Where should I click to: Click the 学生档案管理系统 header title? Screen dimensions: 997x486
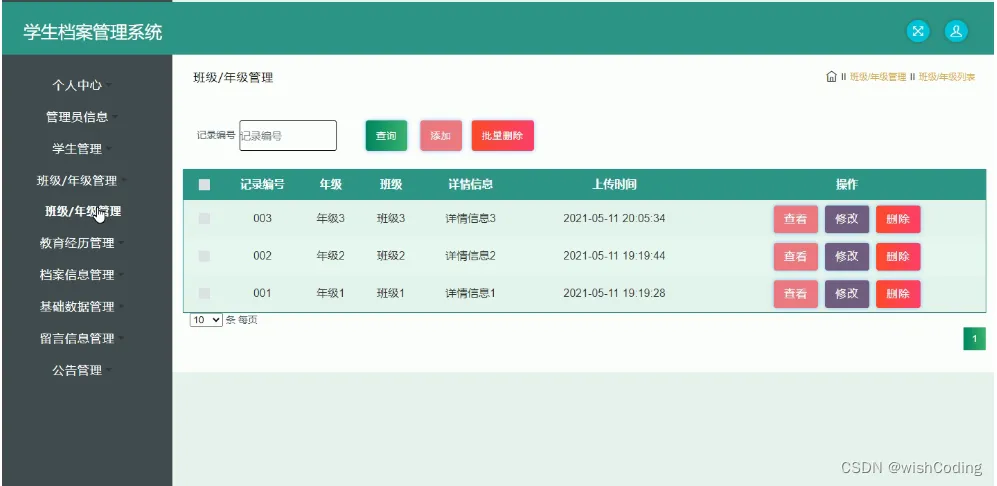point(93,32)
